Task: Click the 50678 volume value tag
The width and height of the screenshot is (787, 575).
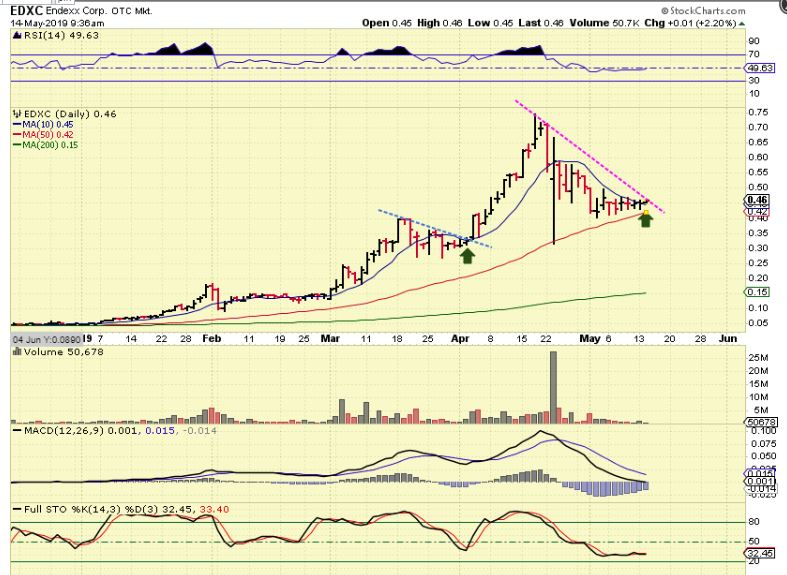Action: click(x=761, y=422)
